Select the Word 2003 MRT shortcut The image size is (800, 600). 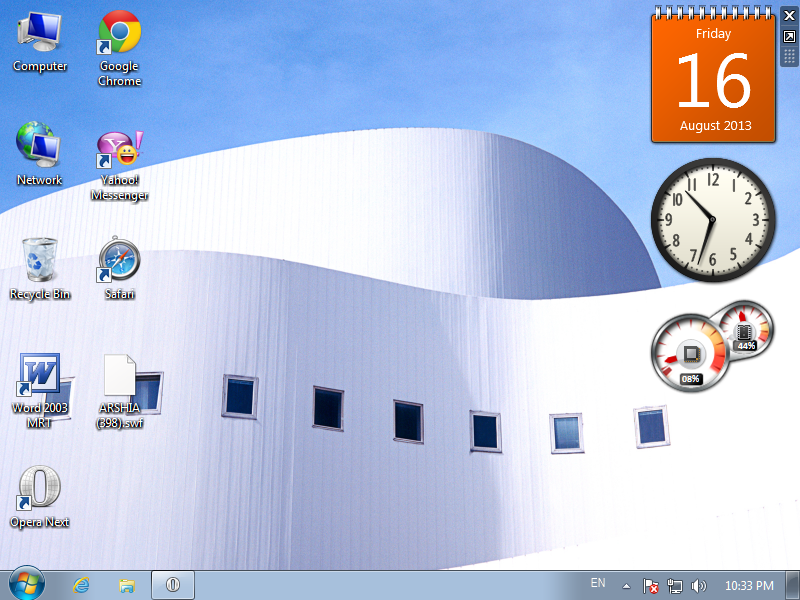tap(40, 390)
